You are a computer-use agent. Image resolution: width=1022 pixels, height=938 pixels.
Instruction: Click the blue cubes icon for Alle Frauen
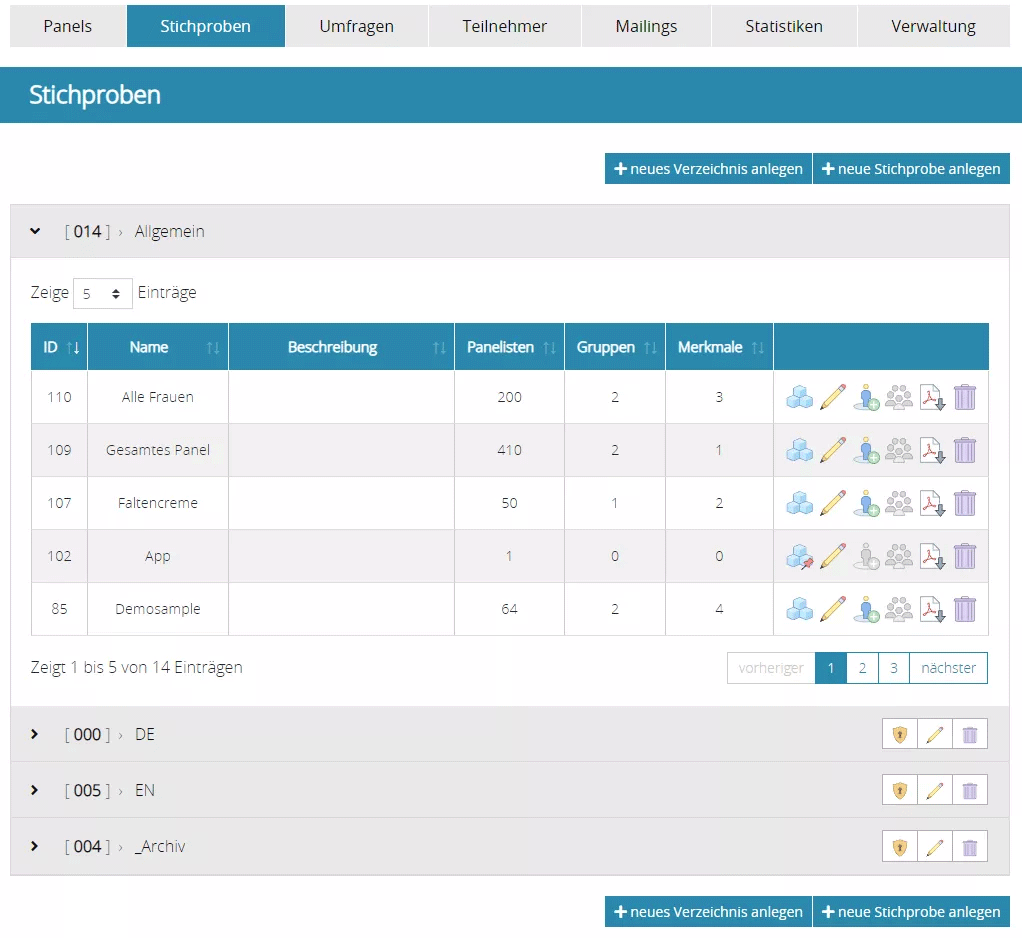click(x=799, y=397)
